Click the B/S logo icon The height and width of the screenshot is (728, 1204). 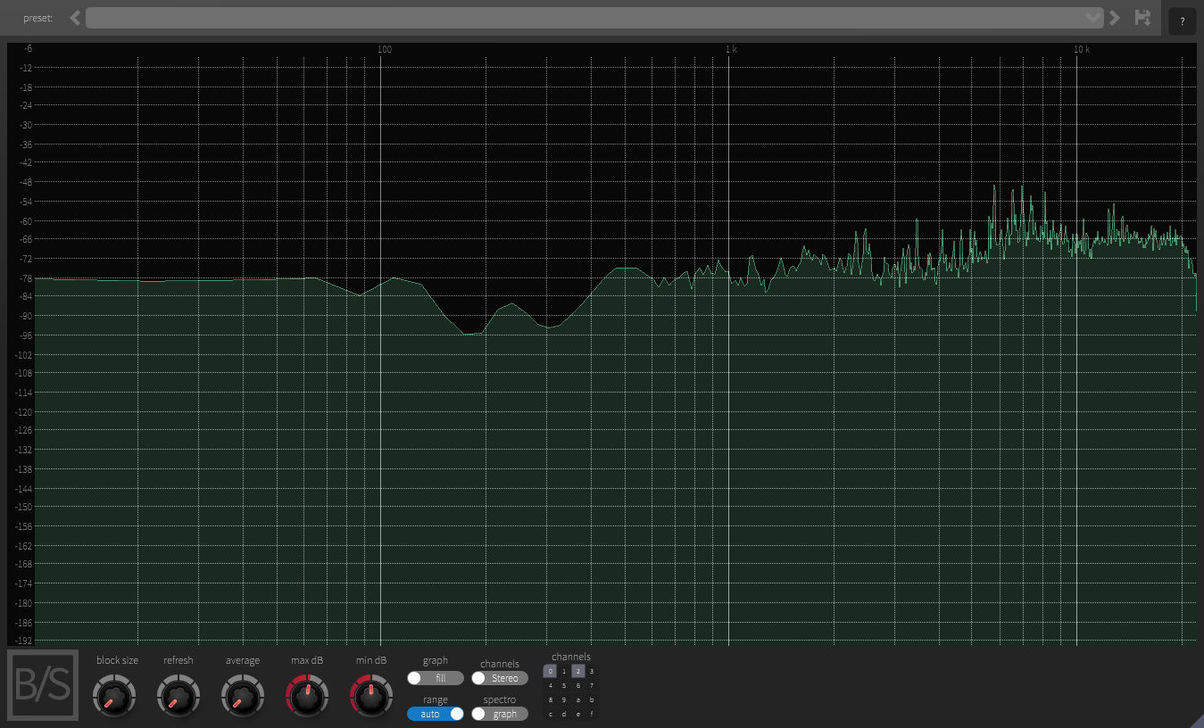click(x=43, y=685)
